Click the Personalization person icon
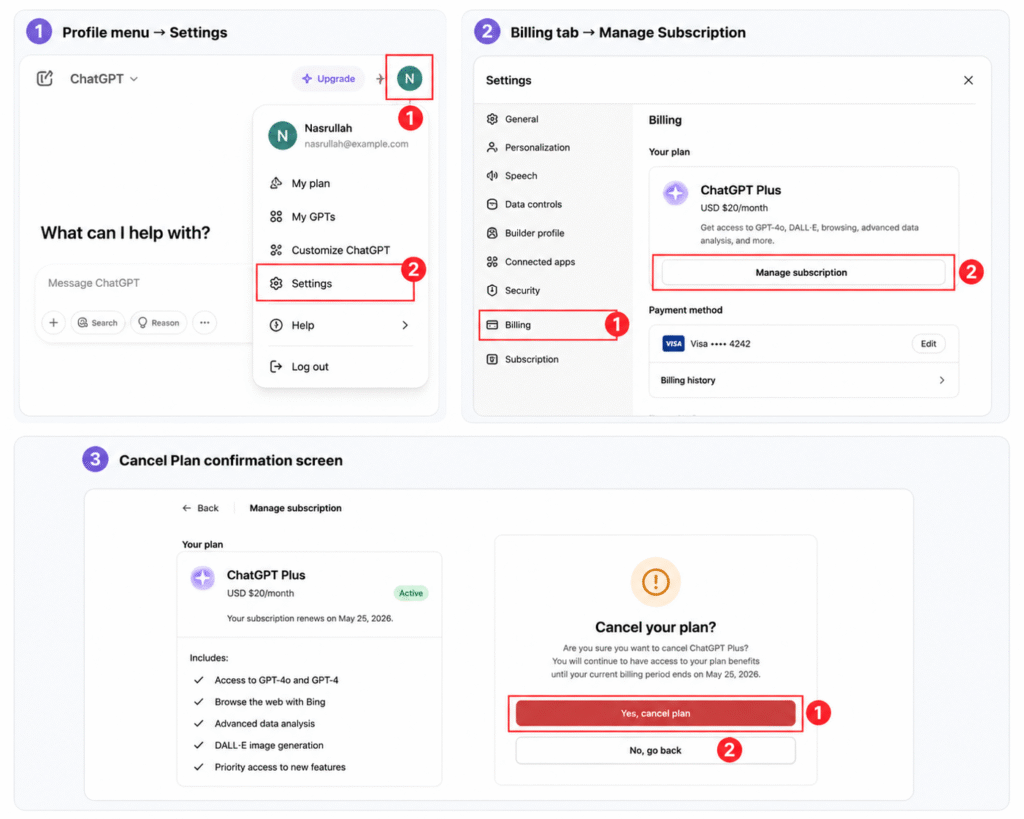This screenshot has width=1024, height=819. coord(492,148)
